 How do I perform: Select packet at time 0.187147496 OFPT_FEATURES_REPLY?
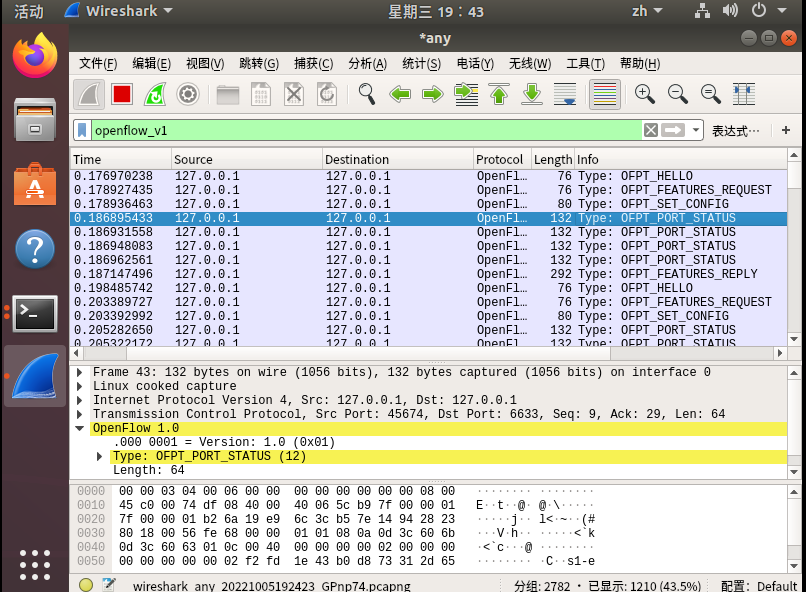428,274
